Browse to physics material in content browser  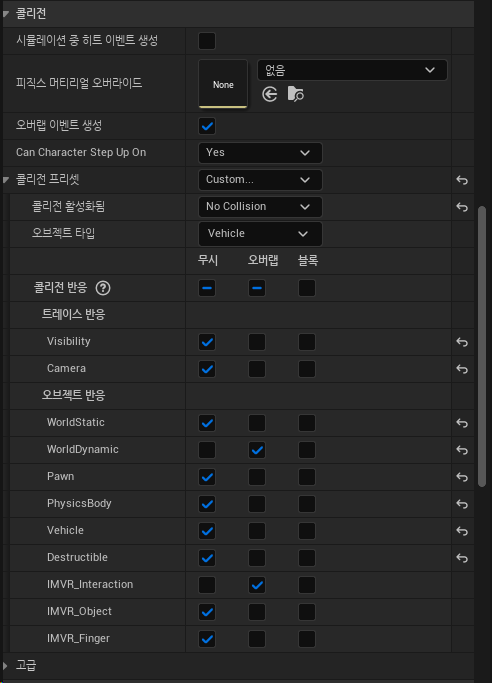296,94
